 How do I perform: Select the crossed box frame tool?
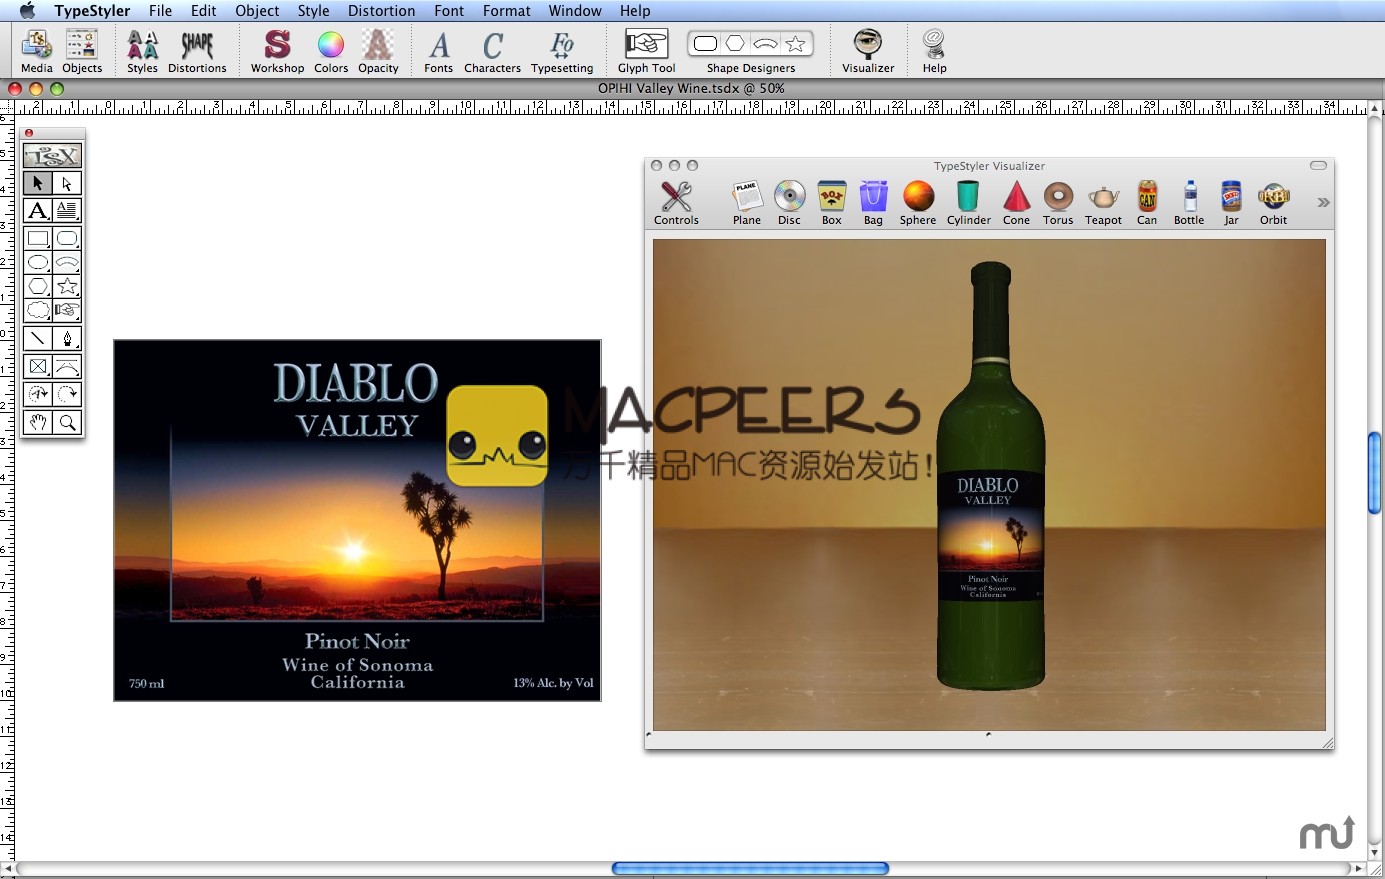38,366
